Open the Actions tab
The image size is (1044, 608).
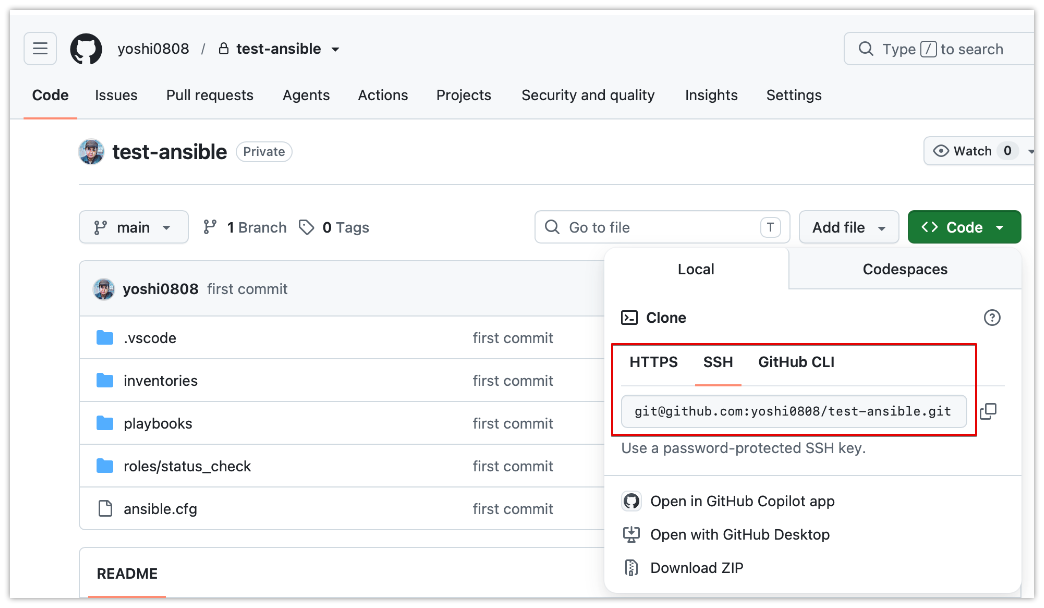[383, 95]
